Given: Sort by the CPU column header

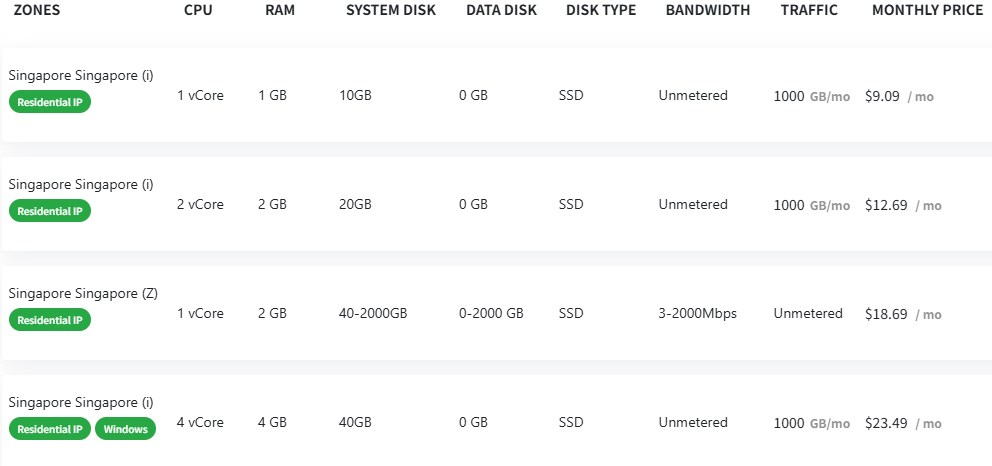Looking at the screenshot, I should pyautogui.click(x=198, y=10).
